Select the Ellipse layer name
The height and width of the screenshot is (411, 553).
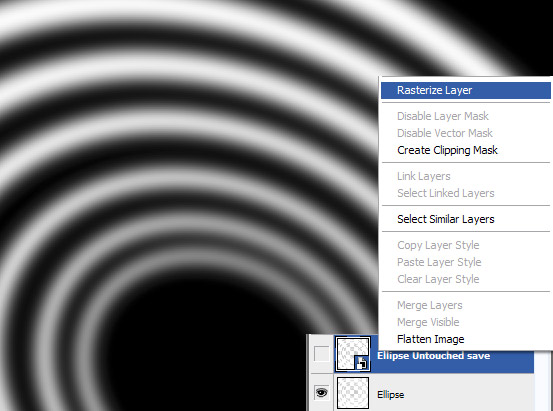(x=390, y=395)
